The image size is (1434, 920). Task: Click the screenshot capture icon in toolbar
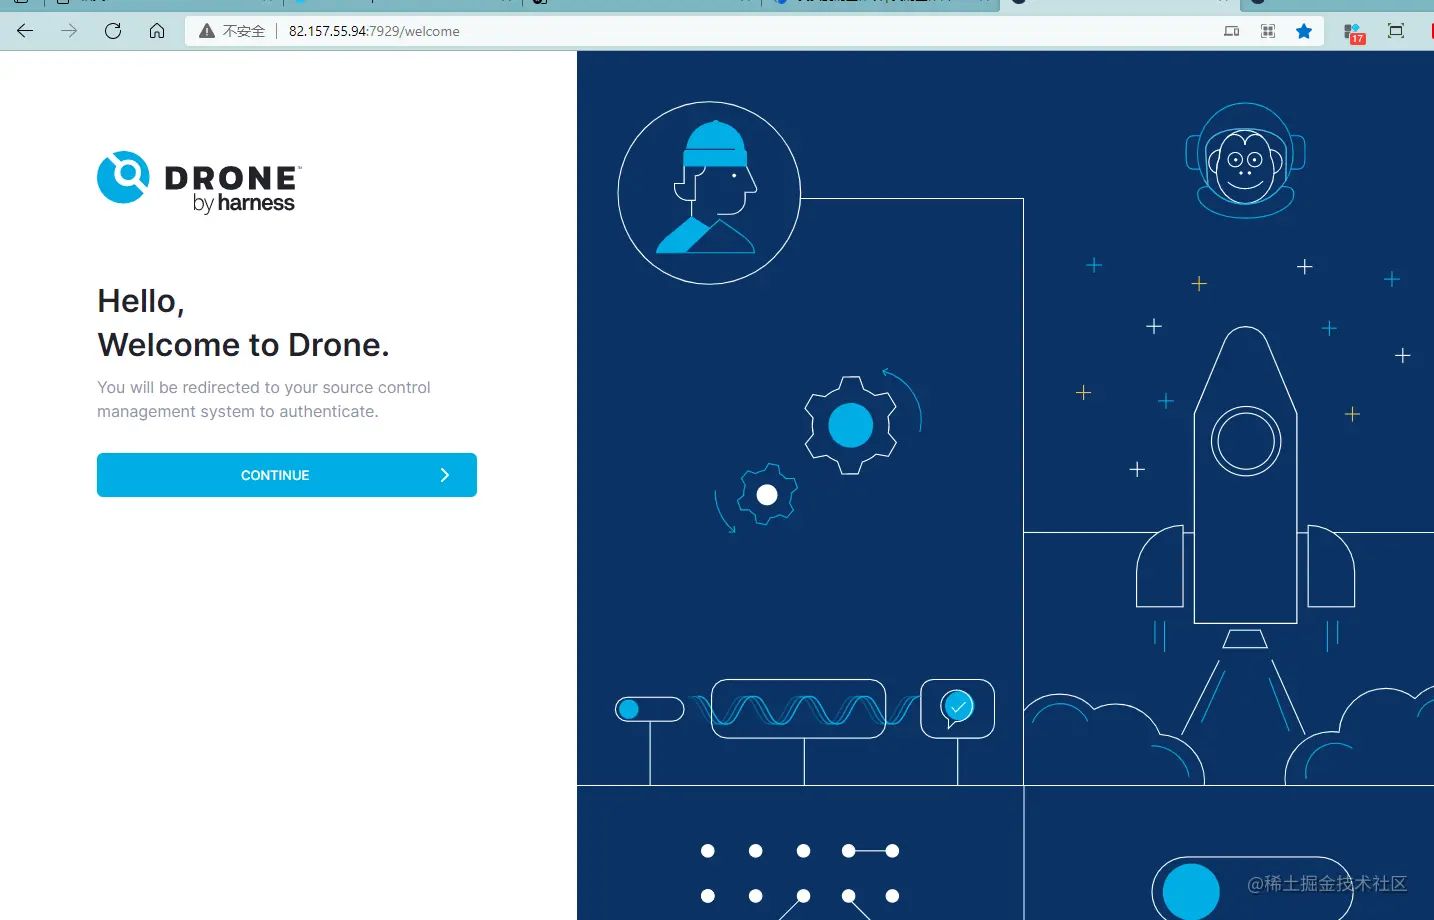pyautogui.click(x=1396, y=31)
